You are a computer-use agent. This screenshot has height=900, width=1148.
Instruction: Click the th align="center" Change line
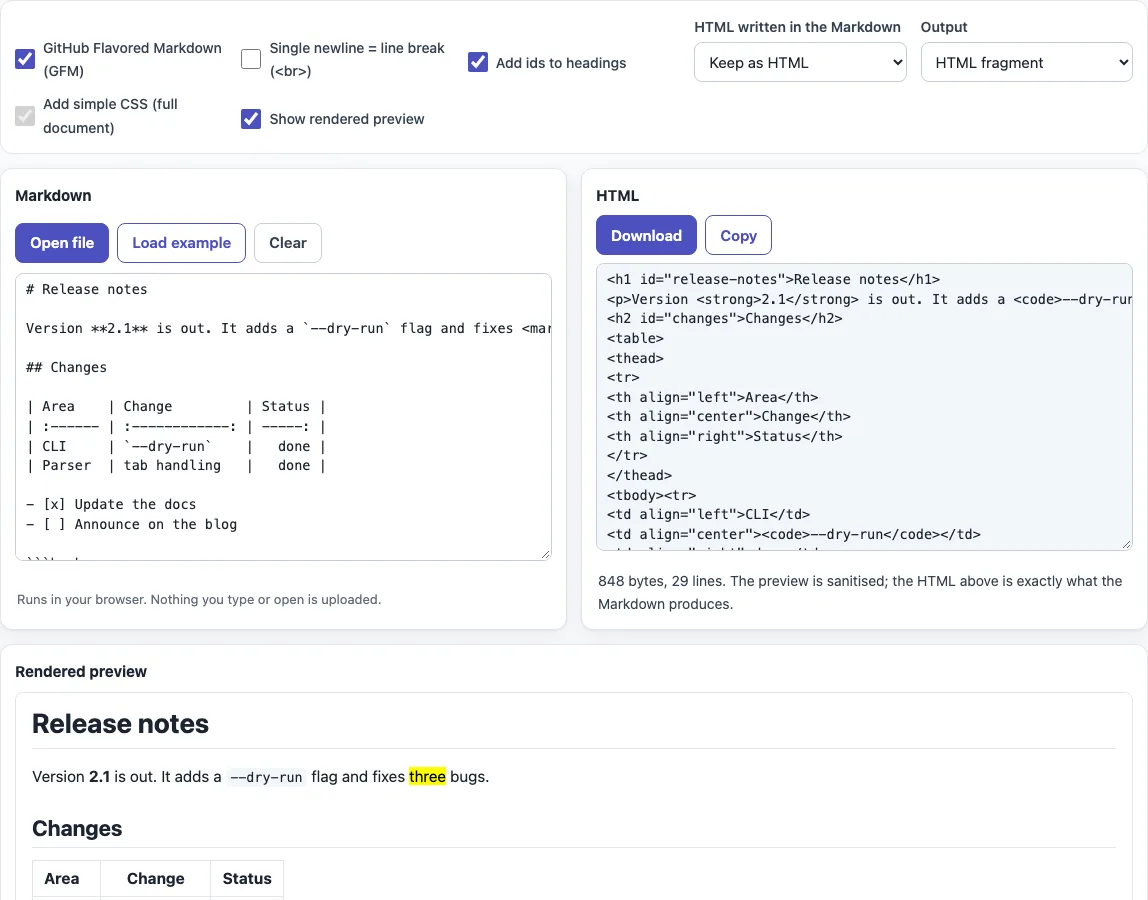pyautogui.click(x=728, y=417)
